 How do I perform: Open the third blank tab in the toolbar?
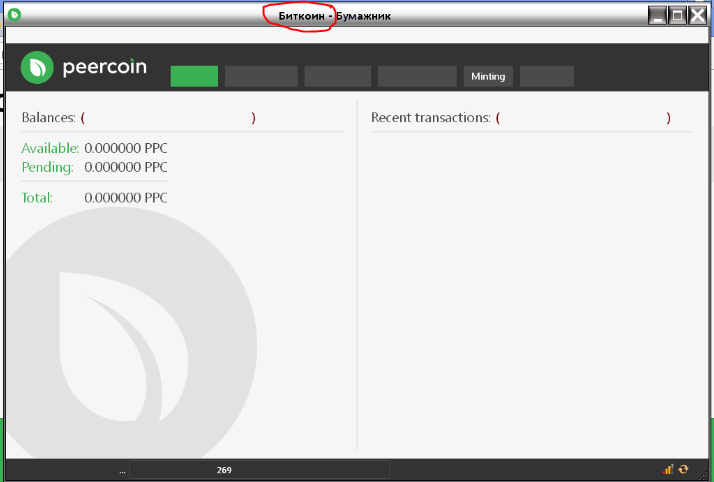(x=337, y=76)
